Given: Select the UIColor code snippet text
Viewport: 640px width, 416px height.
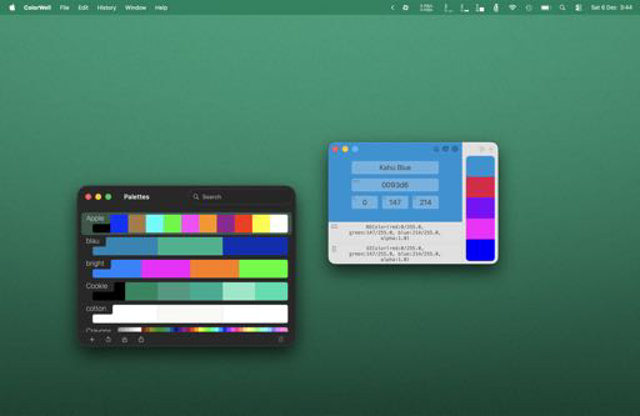Looking at the screenshot, I should pos(394,254).
